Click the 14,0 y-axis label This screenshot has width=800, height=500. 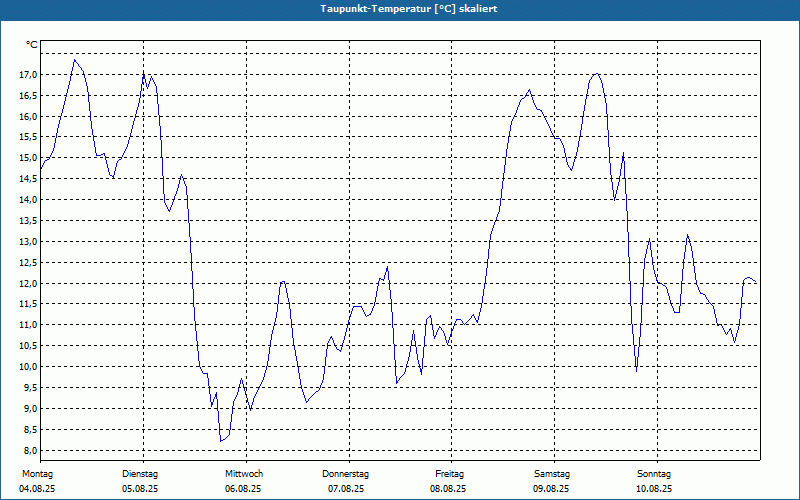(28, 200)
